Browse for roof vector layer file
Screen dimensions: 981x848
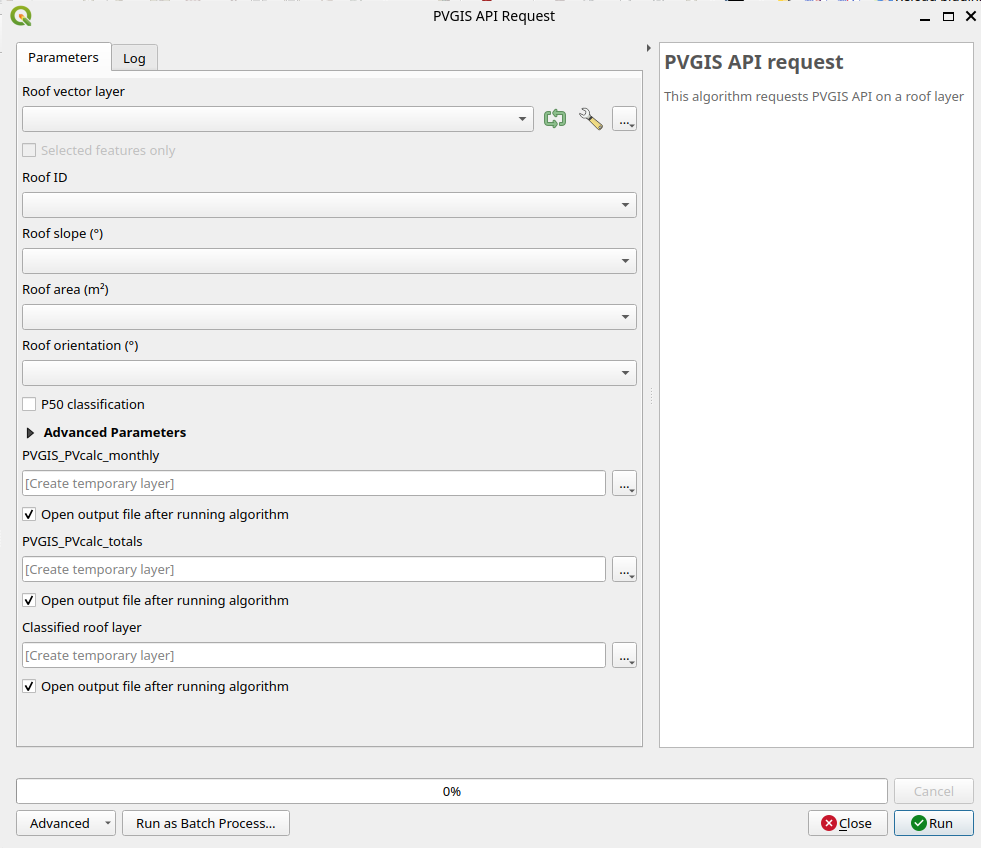pyautogui.click(x=624, y=120)
